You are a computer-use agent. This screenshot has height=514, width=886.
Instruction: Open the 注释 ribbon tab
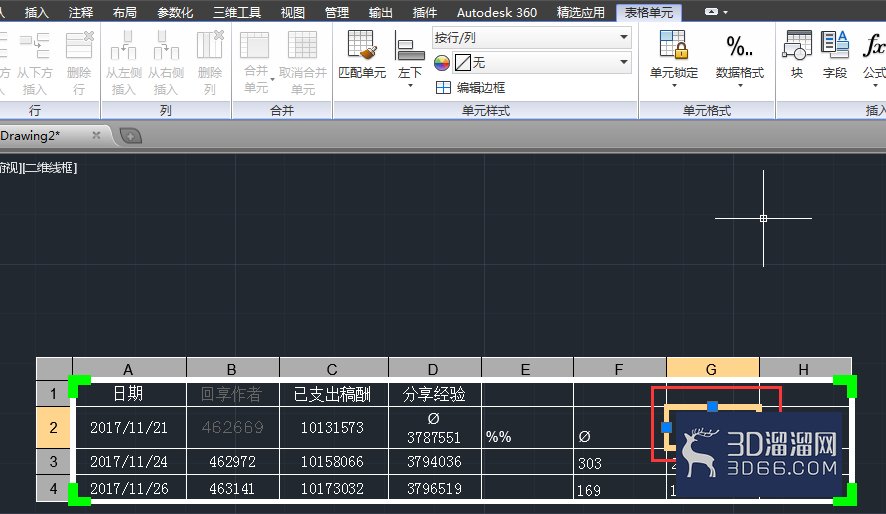coord(81,12)
